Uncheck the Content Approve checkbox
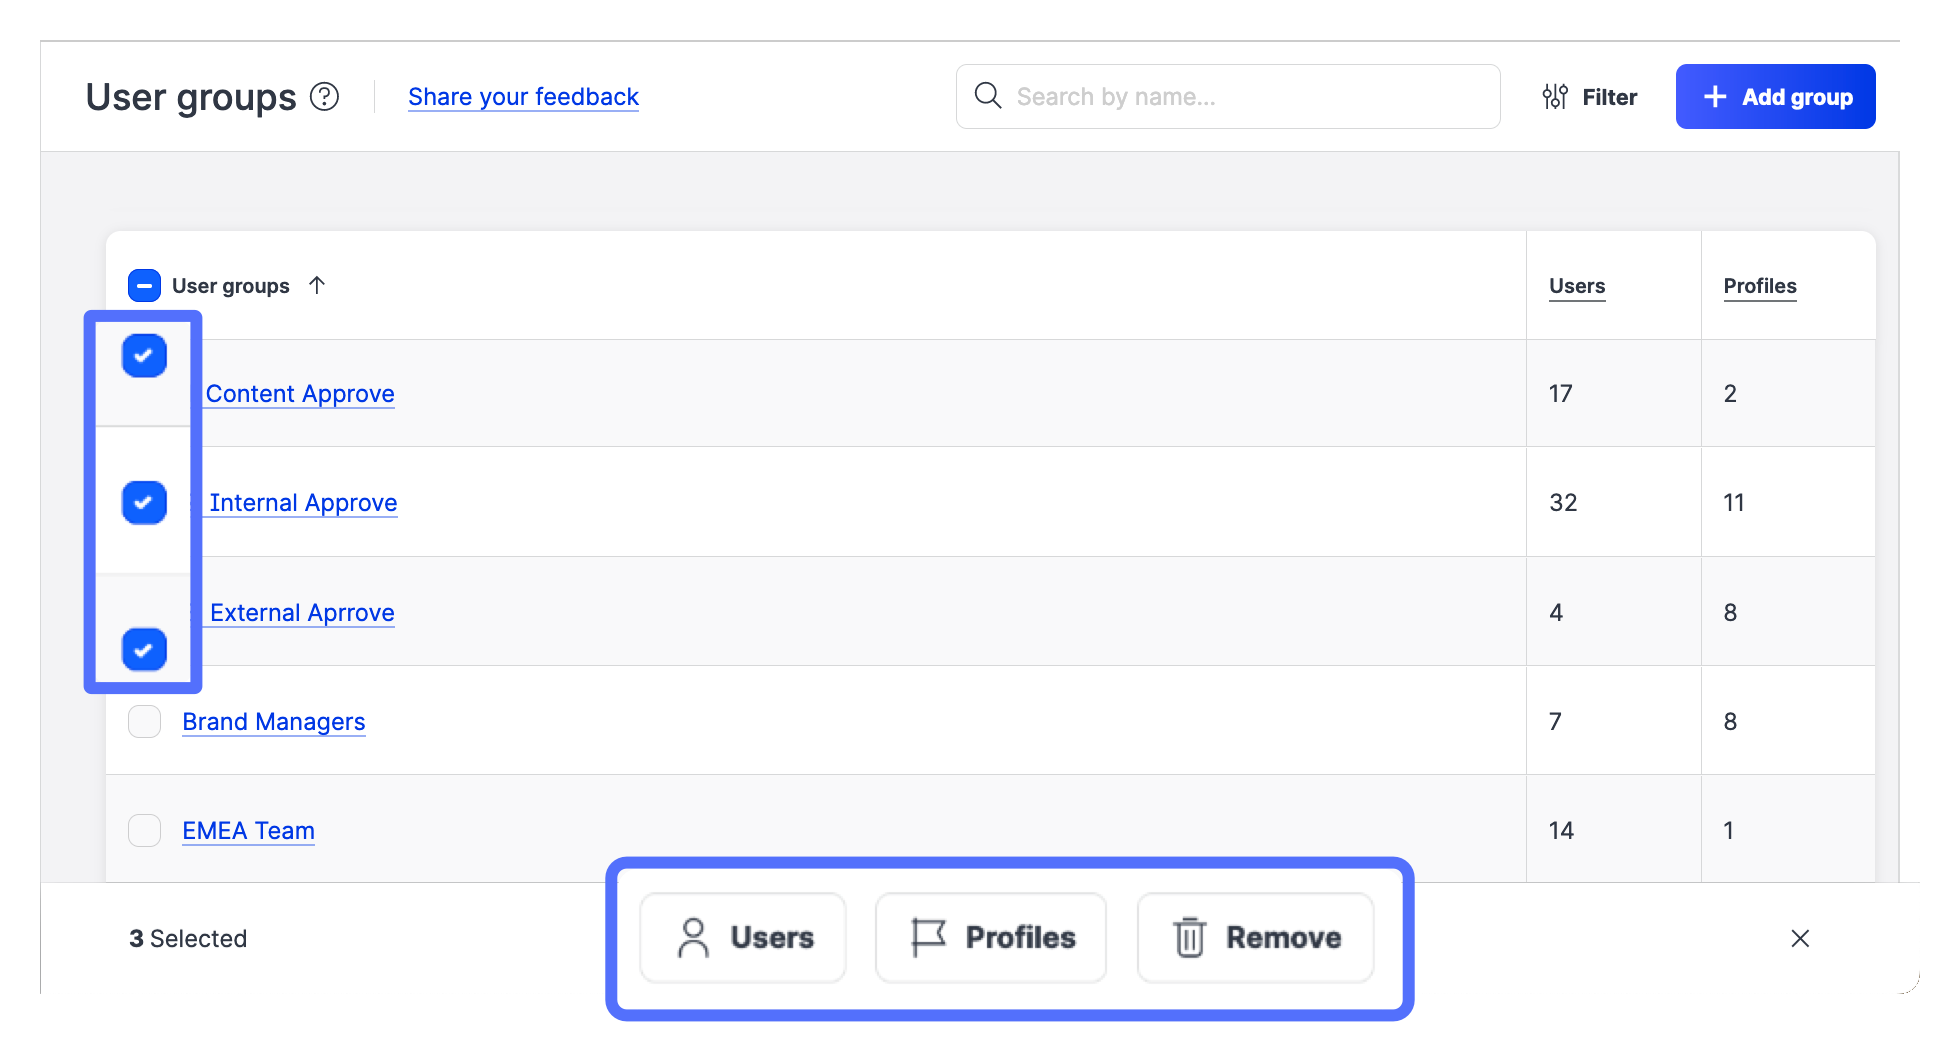Image resolution: width=1940 pixels, height=1064 pixels. pyautogui.click(x=144, y=356)
